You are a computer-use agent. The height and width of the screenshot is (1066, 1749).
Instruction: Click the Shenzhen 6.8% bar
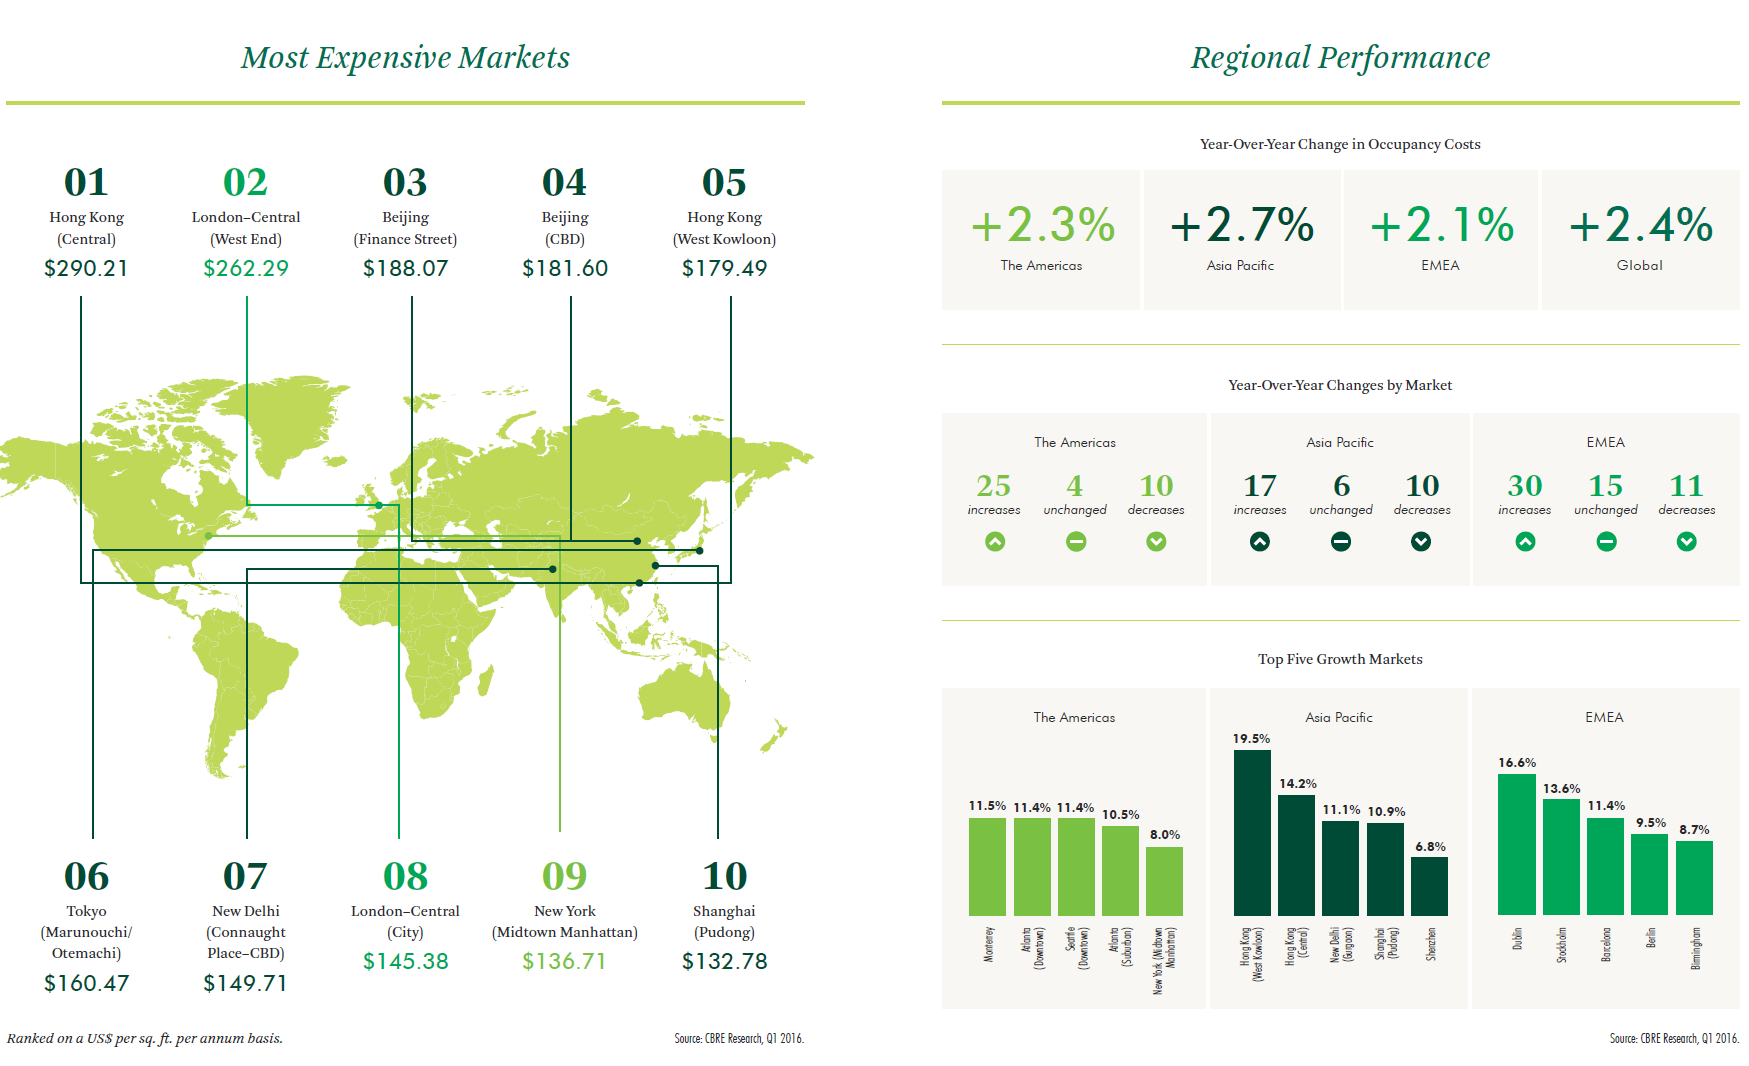1429,886
